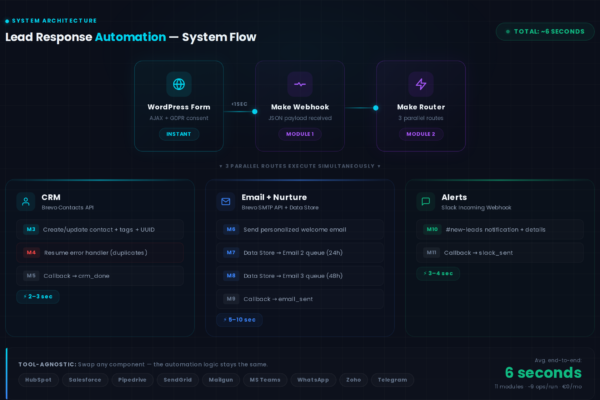This screenshot has width=600, height=400.
Task: Click the MODULE 2 badge on Make Router
Action: (420, 134)
